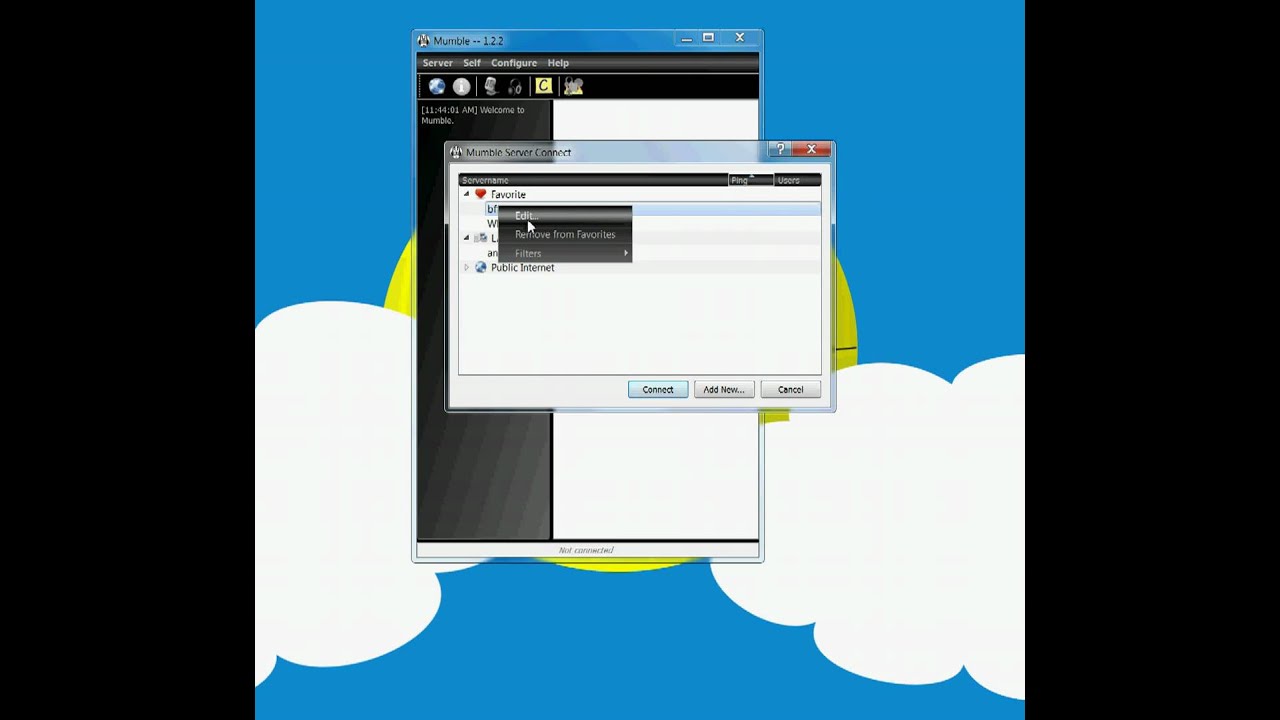Sort by the Ping column header

pyautogui.click(x=751, y=180)
